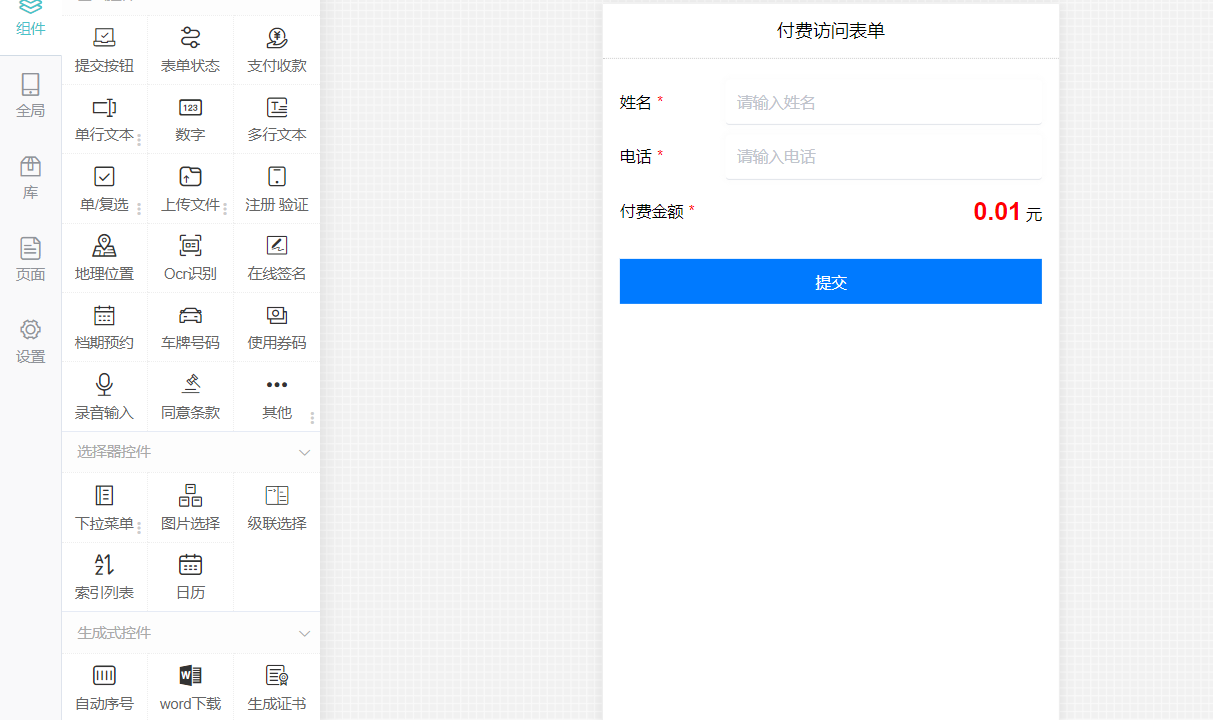1213x720 pixels.
Task: Add the 下拉菜单 dropdown component
Action: tap(104, 497)
